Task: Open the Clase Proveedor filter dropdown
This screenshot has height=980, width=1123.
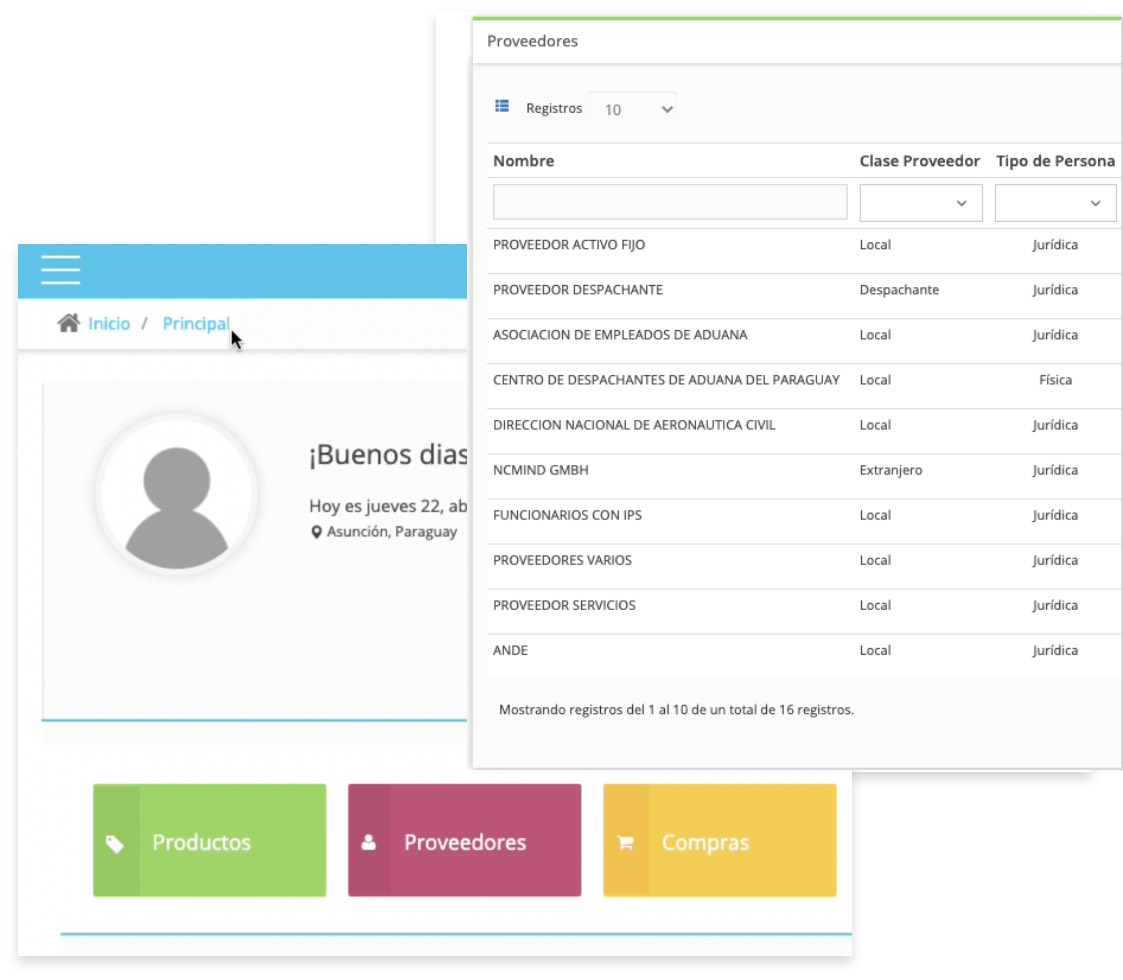Action: (x=921, y=203)
